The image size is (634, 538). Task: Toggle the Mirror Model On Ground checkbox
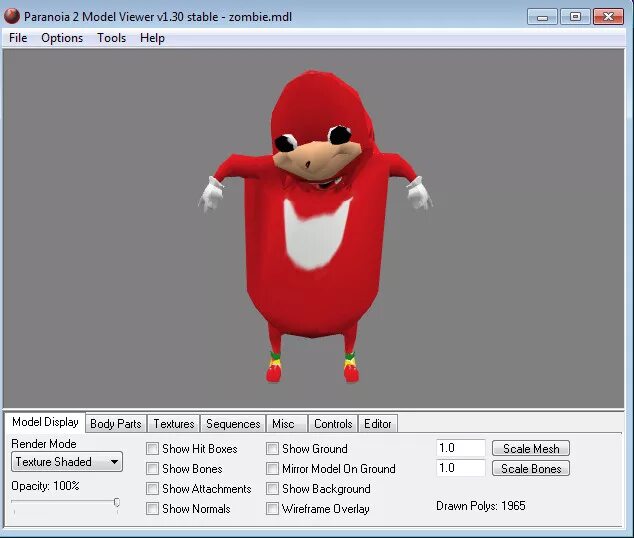(272, 468)
